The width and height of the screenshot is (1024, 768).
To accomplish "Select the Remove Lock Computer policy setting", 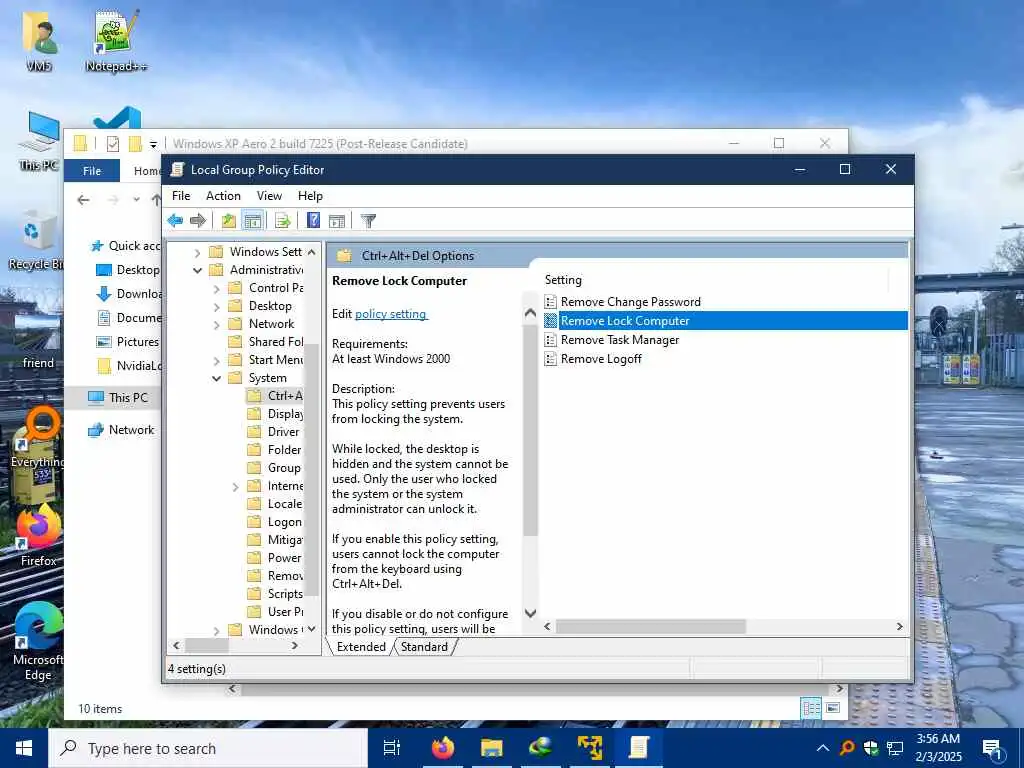I will (x=726, y=321).
